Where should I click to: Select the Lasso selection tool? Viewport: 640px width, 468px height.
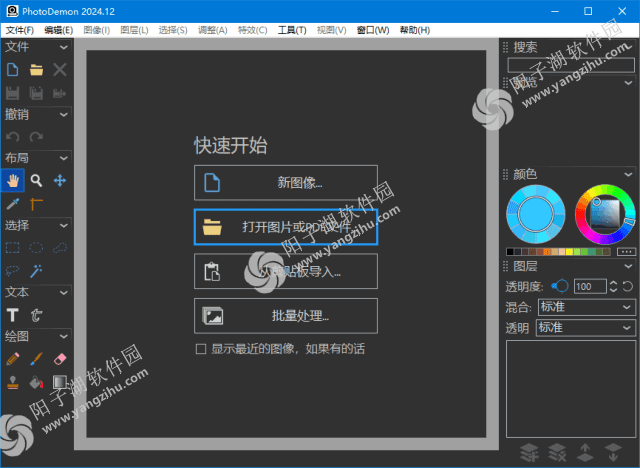point(12,271)
